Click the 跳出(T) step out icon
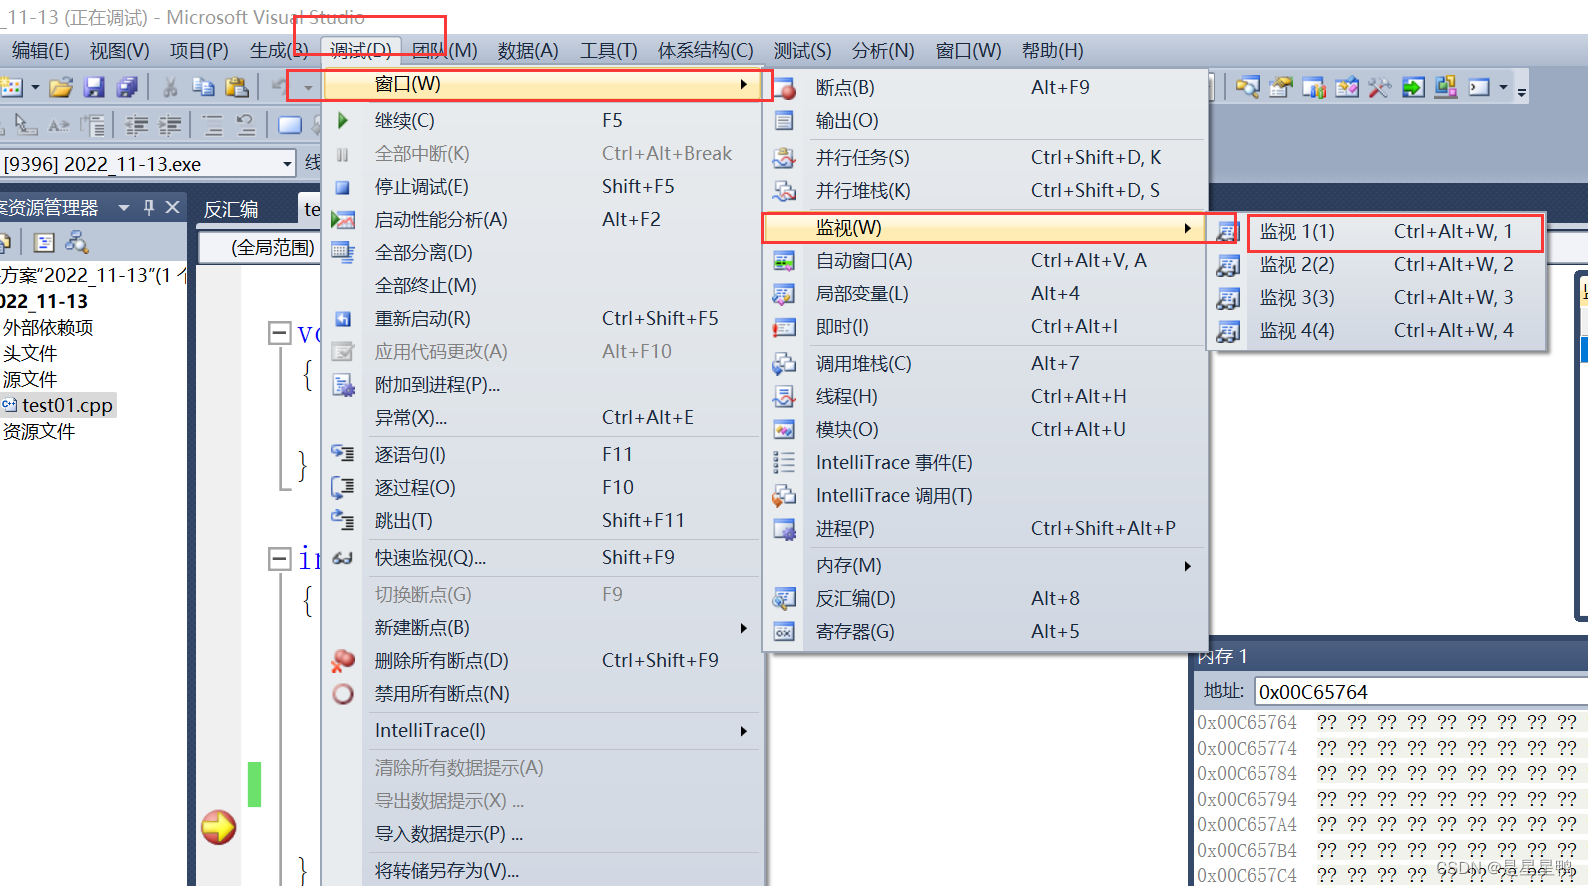Image resolution: width=1588 pixels, height=886 pixels. [x=343, y=521]
